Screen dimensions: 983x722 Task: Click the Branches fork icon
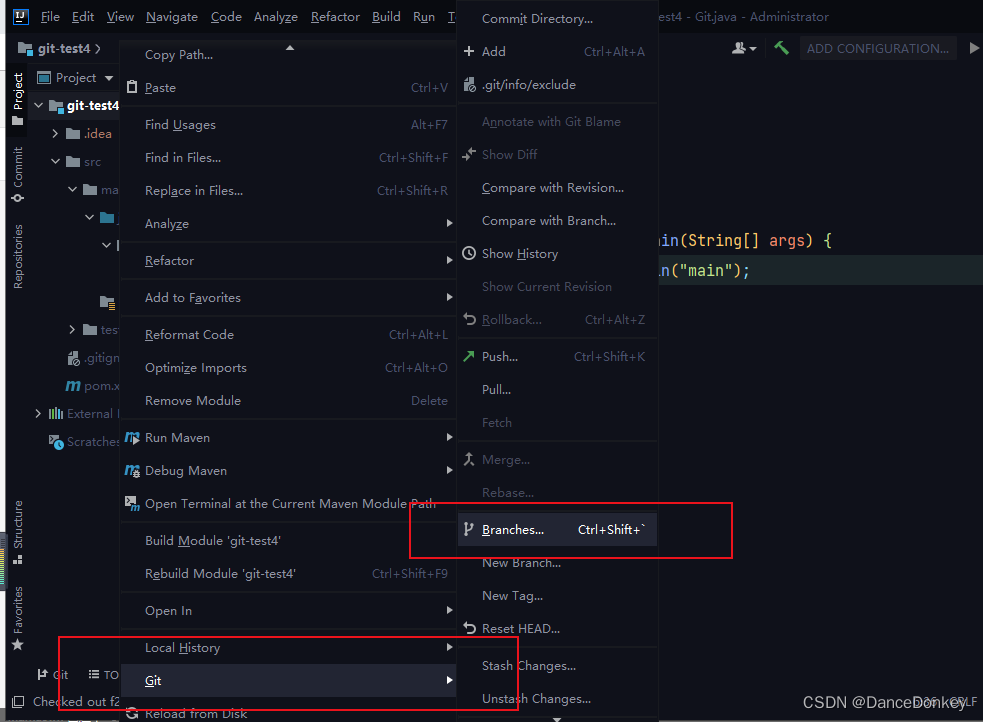468,529
